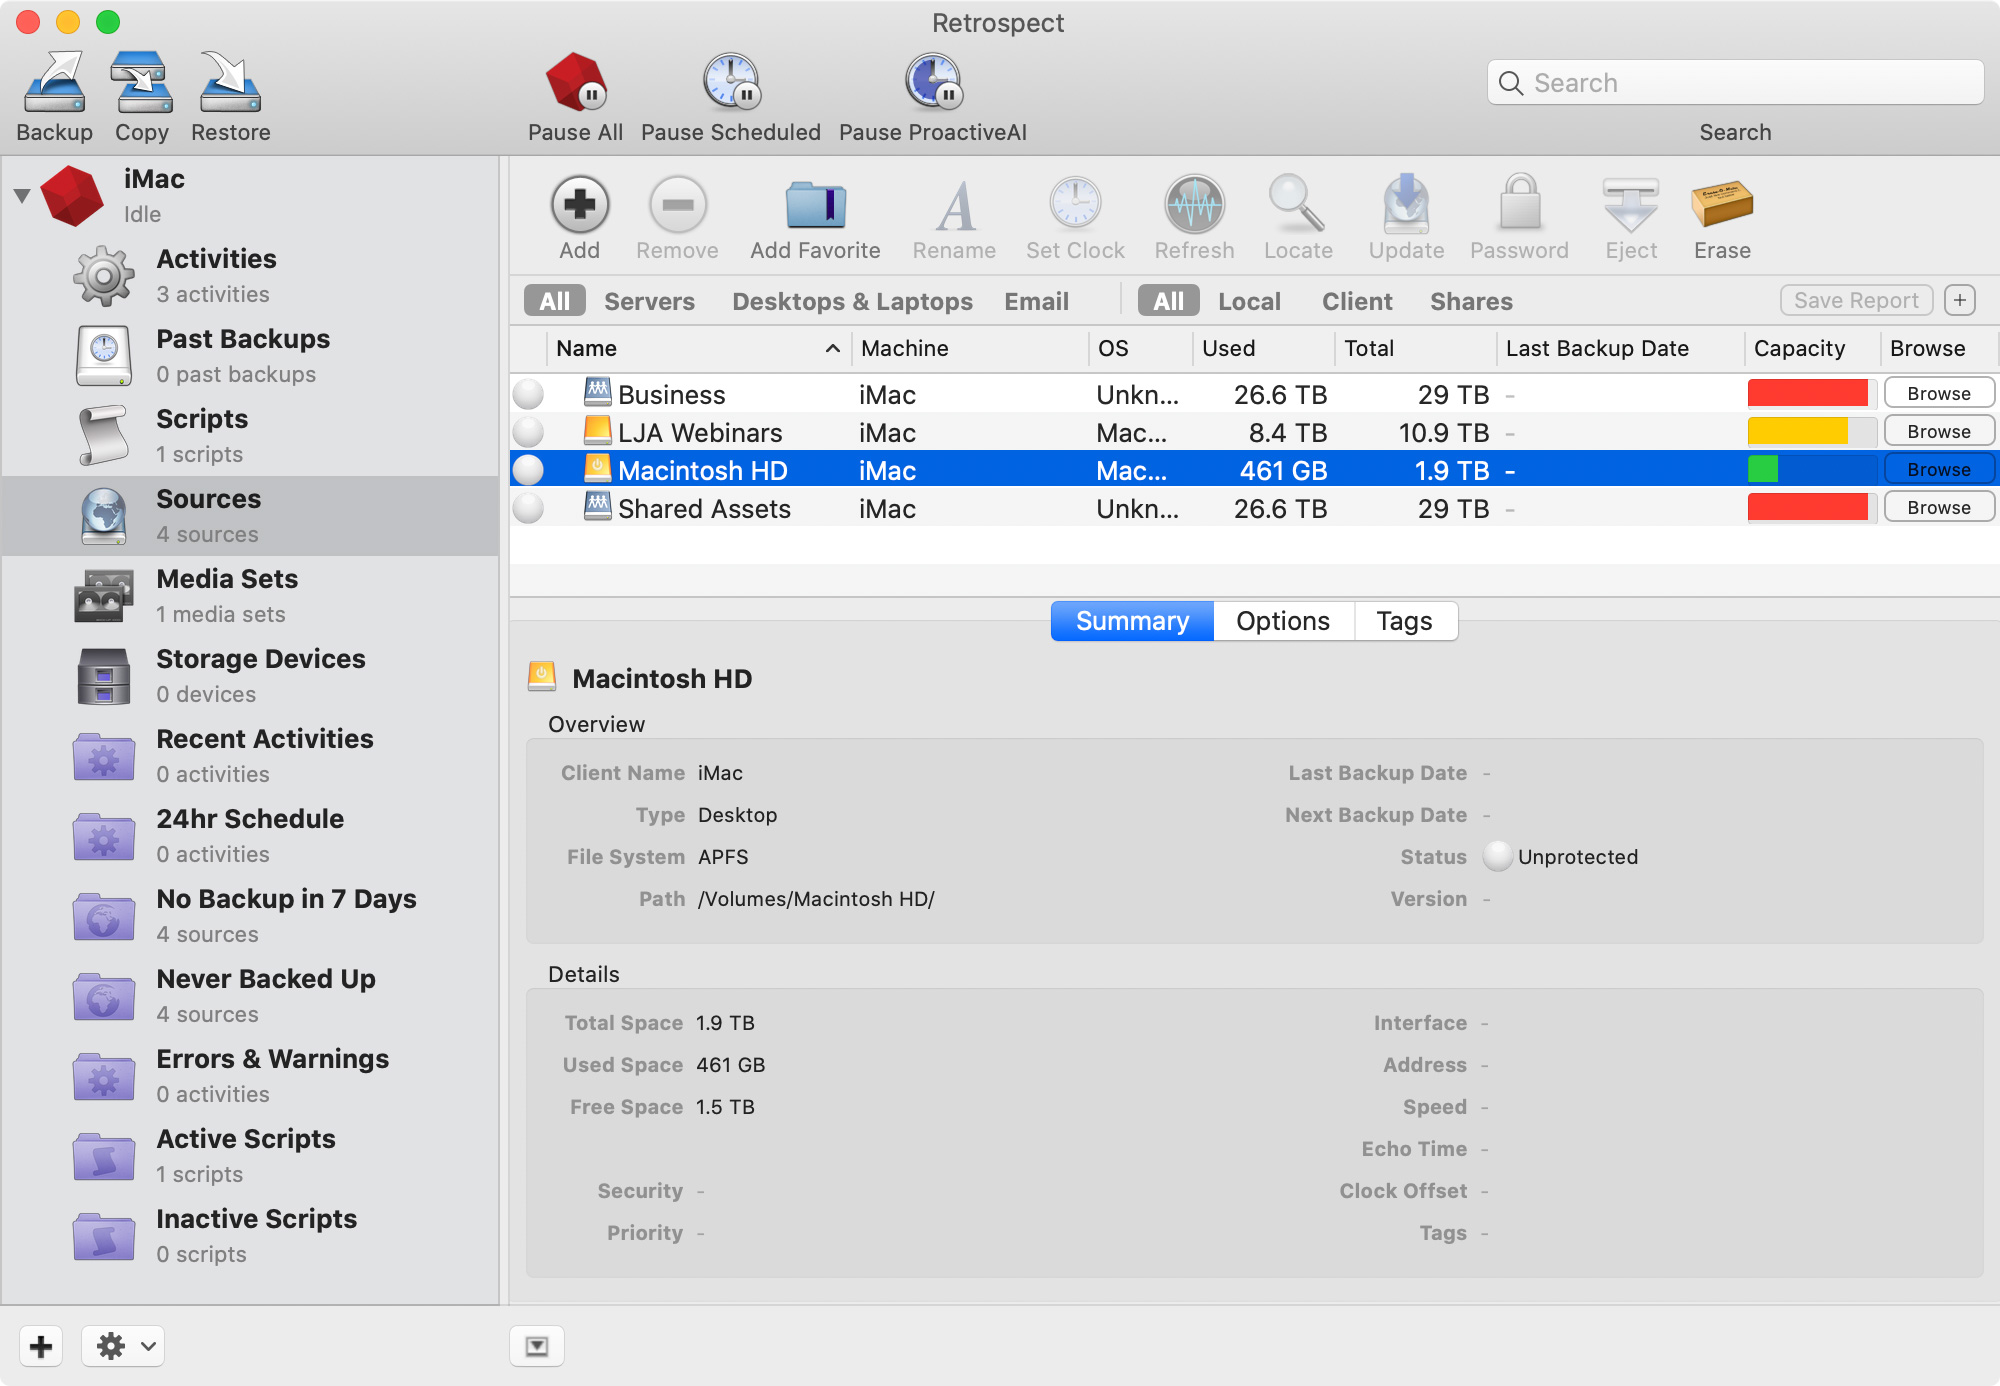The width and height of the screenshot is (2000, 1386).
Task: Switch to the Options tab
Action: coord(1283,621)
